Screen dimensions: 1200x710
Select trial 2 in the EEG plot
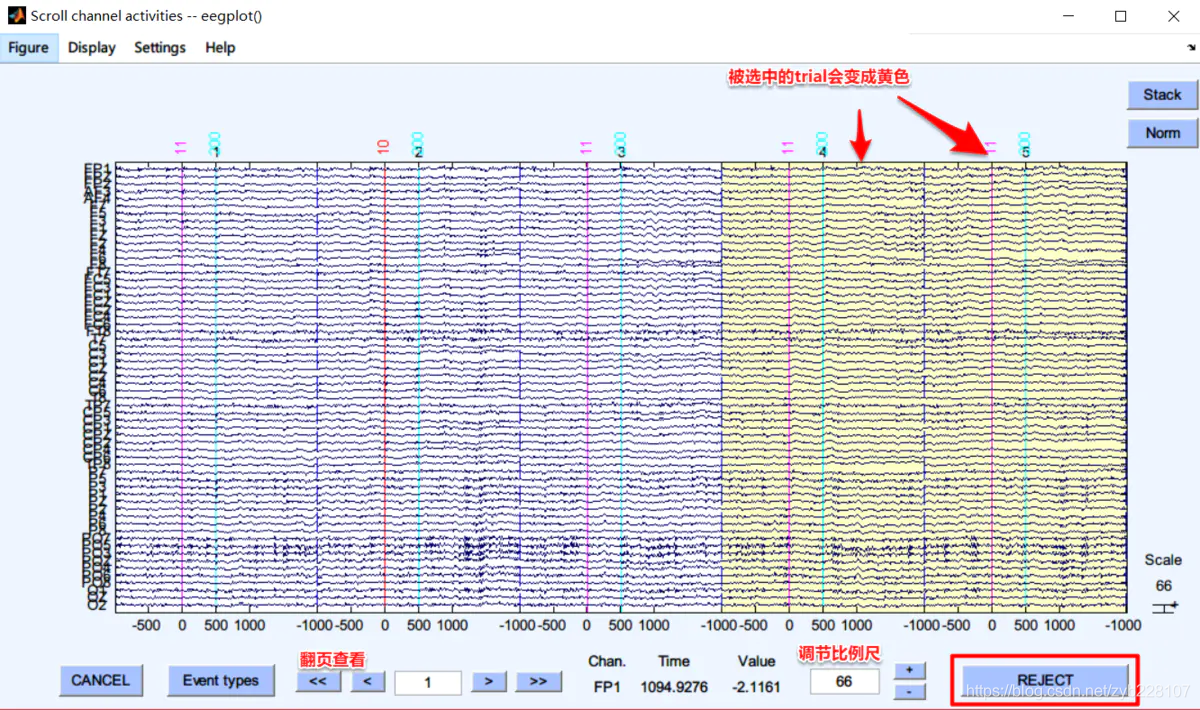(x=418, y=387)
